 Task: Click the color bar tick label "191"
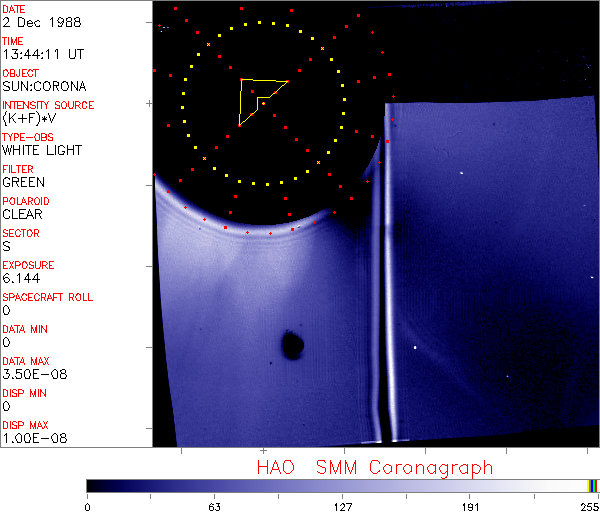click(470, 507)
